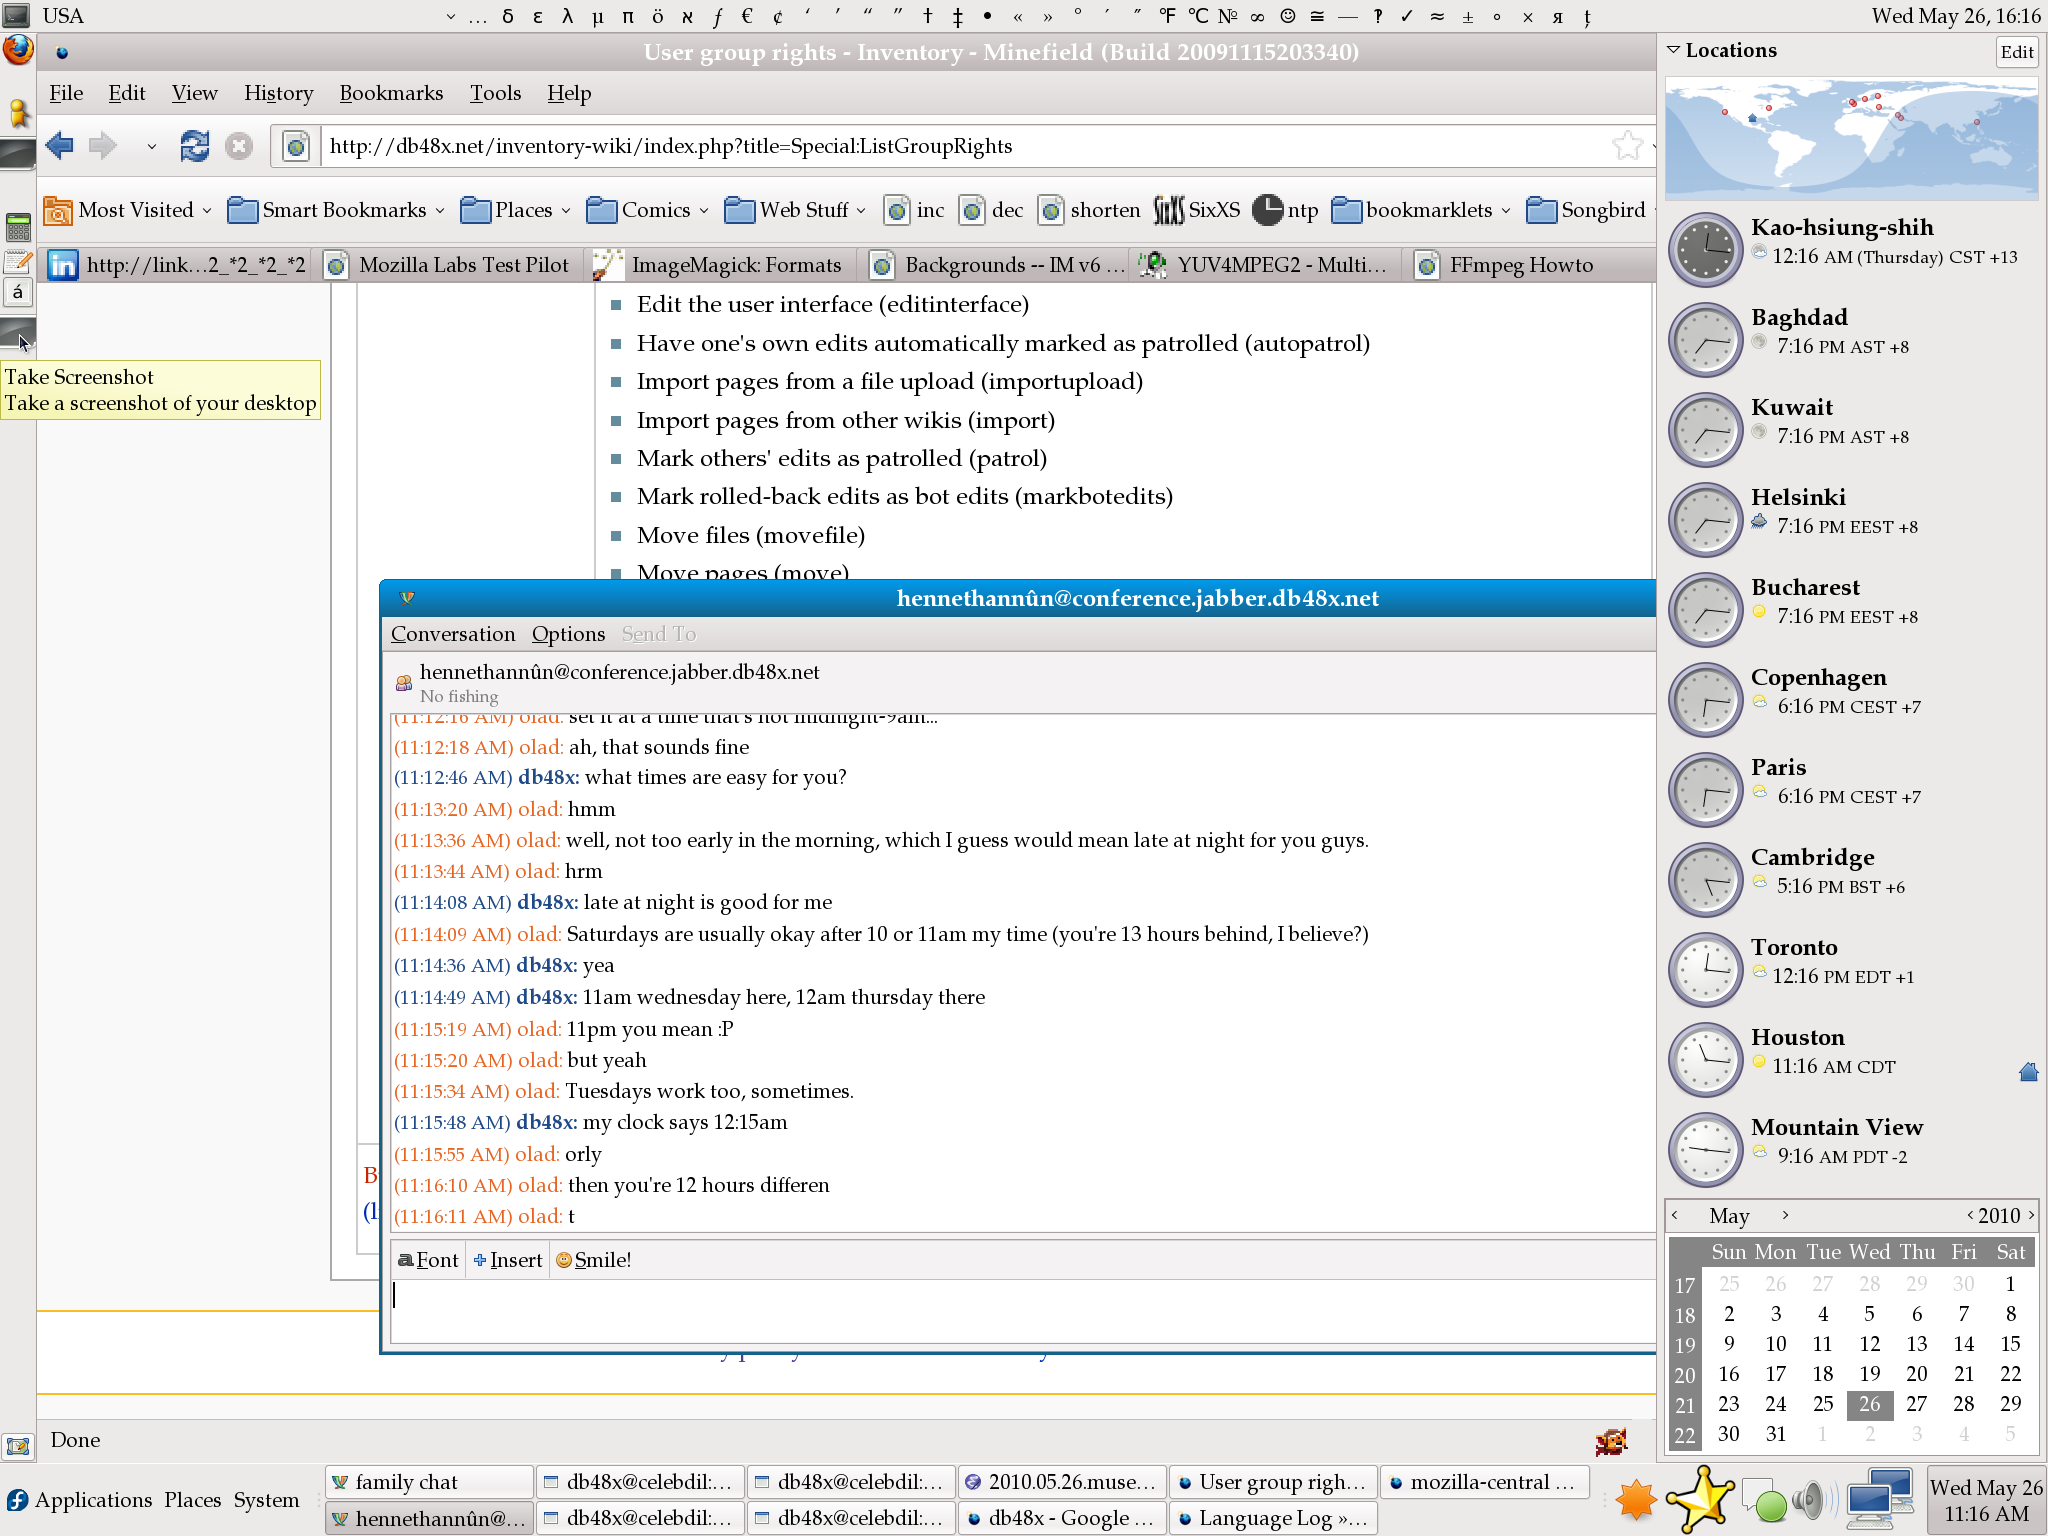Click the status bar pixel character icon
Screen dimensions: 2048x1536
[x=1611, y=1441]
